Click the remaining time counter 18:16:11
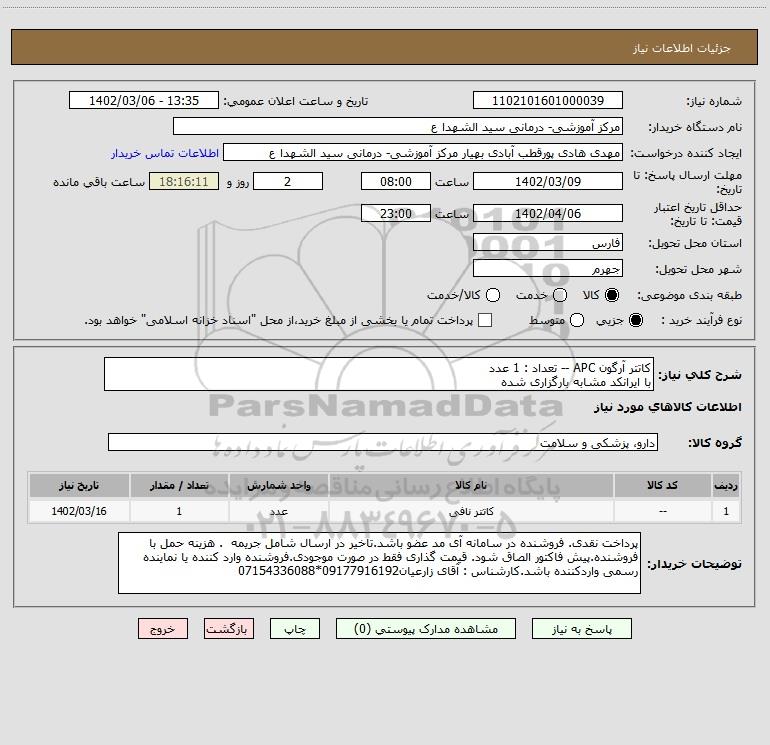This screenshot has width=770, height=745. pyautogui.click(x=184, y=181)
